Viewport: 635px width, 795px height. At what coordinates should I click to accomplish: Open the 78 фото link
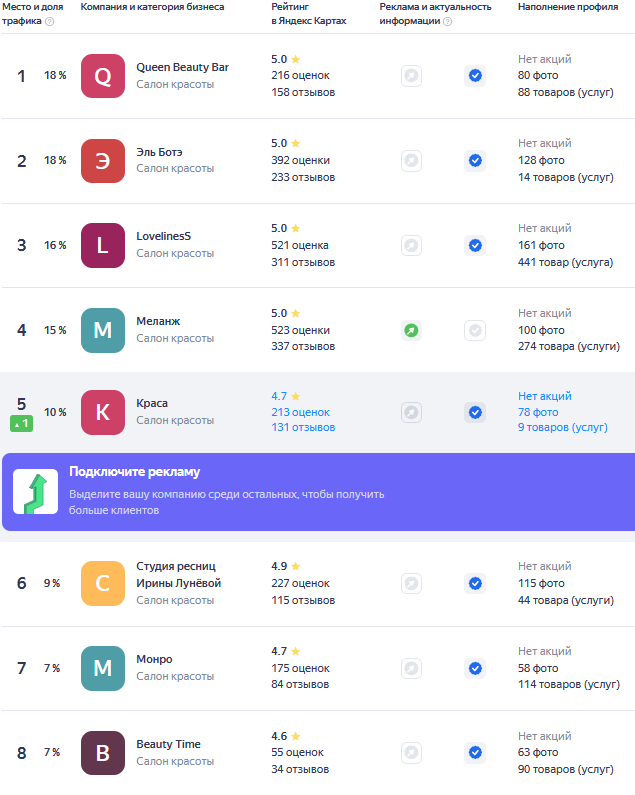538,412
